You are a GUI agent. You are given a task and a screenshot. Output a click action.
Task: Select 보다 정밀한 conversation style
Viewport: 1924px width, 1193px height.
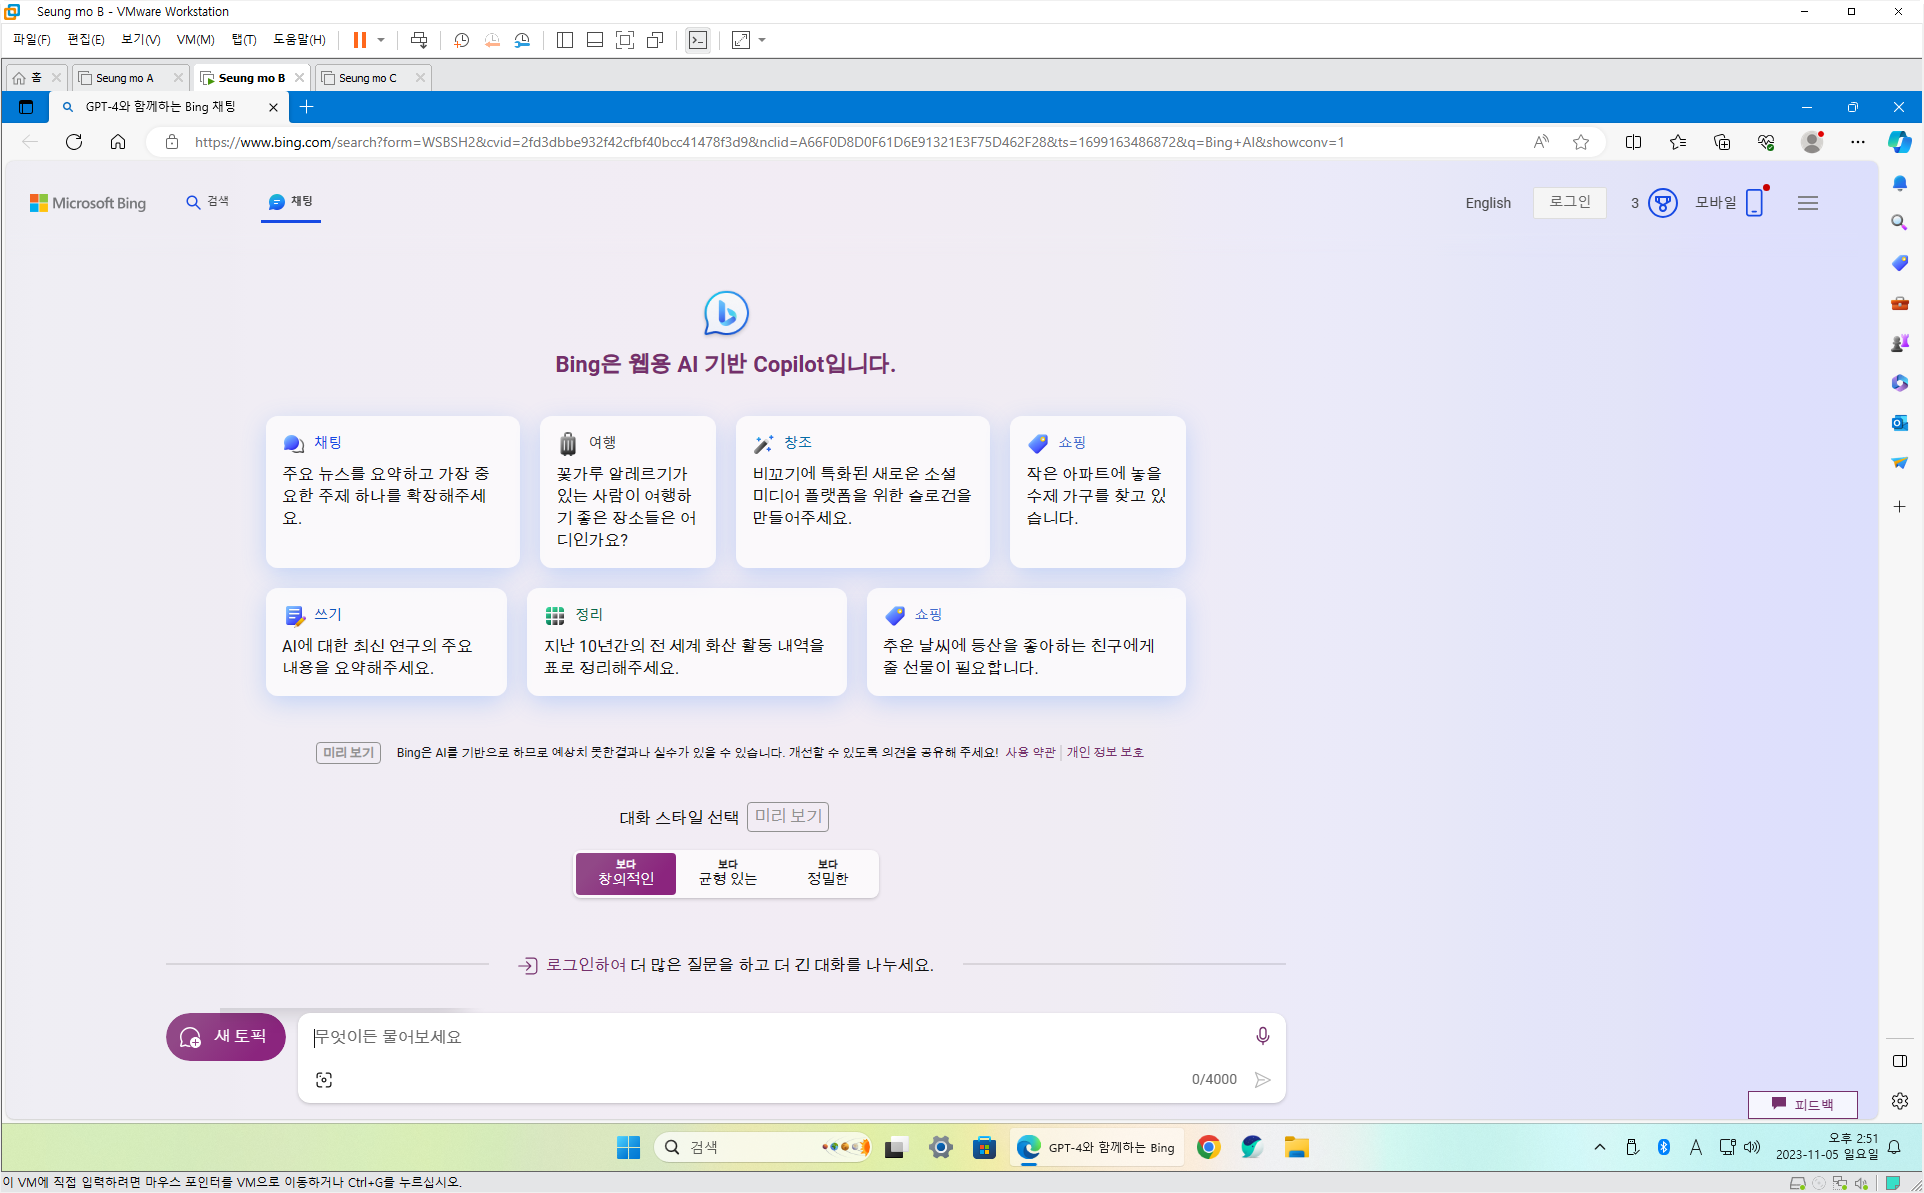click(x=827, y=873)
